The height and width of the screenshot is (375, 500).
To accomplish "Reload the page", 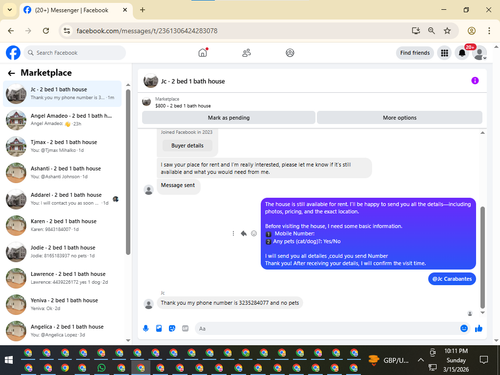I will [46, 31].
